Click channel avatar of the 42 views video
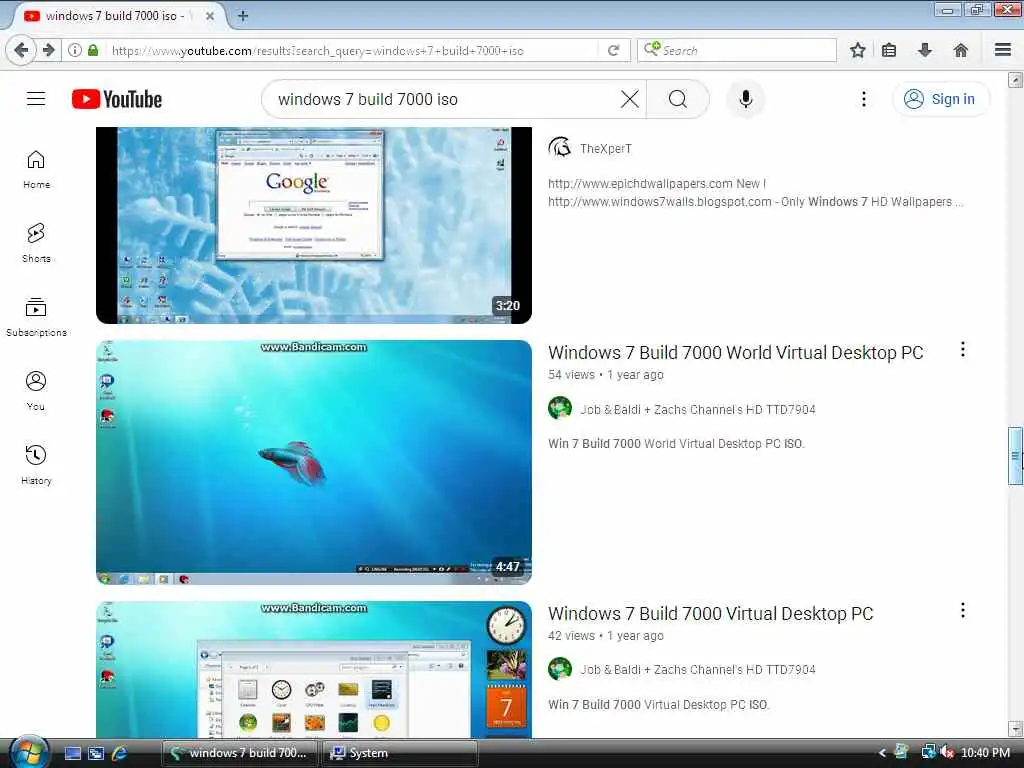 [560, 669]
